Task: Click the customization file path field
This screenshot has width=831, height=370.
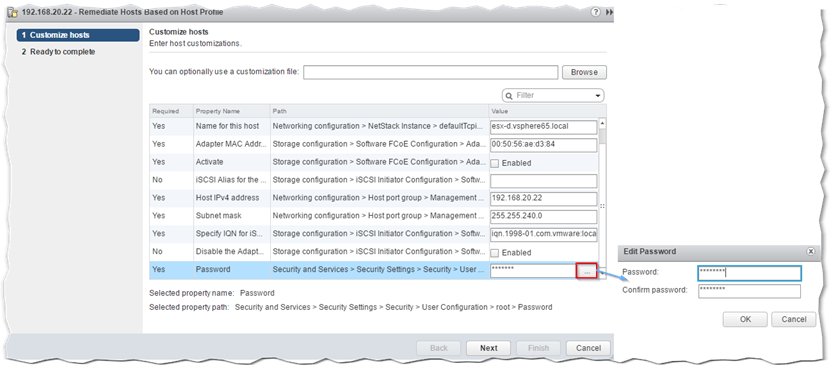Action: (431, 72)
